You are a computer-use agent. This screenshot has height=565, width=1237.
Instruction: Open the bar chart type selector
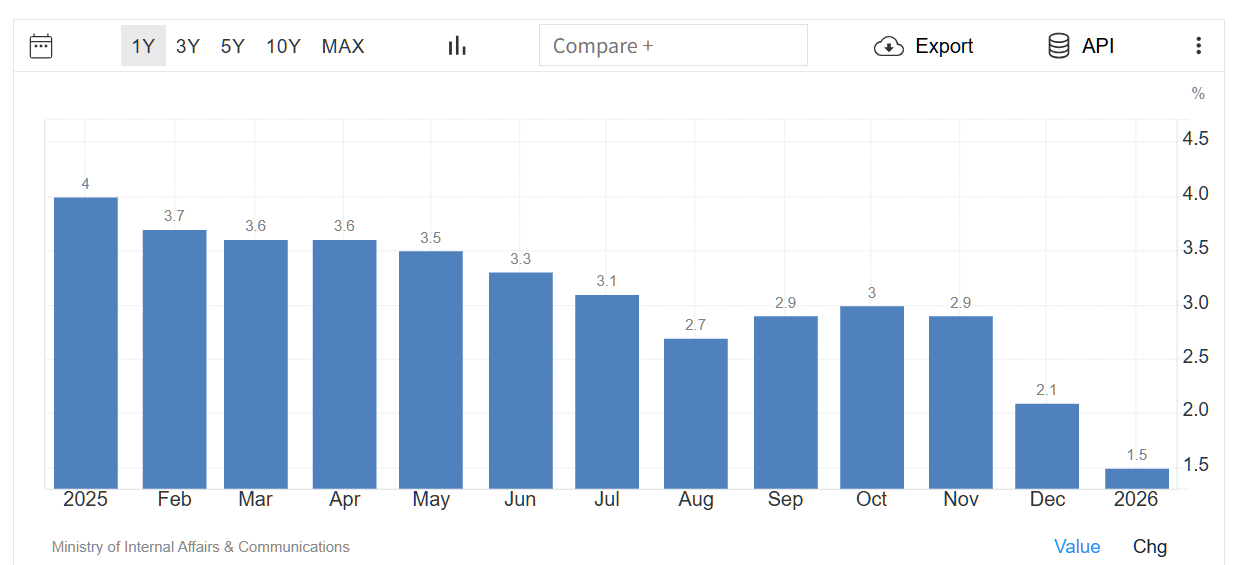[457, 46]
